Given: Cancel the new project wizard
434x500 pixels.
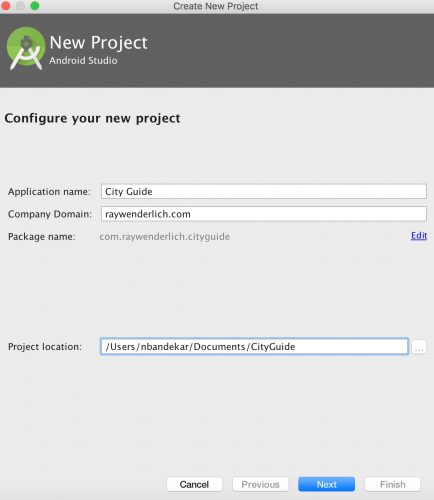Looking at the screenshot, I should pos(194,484).
